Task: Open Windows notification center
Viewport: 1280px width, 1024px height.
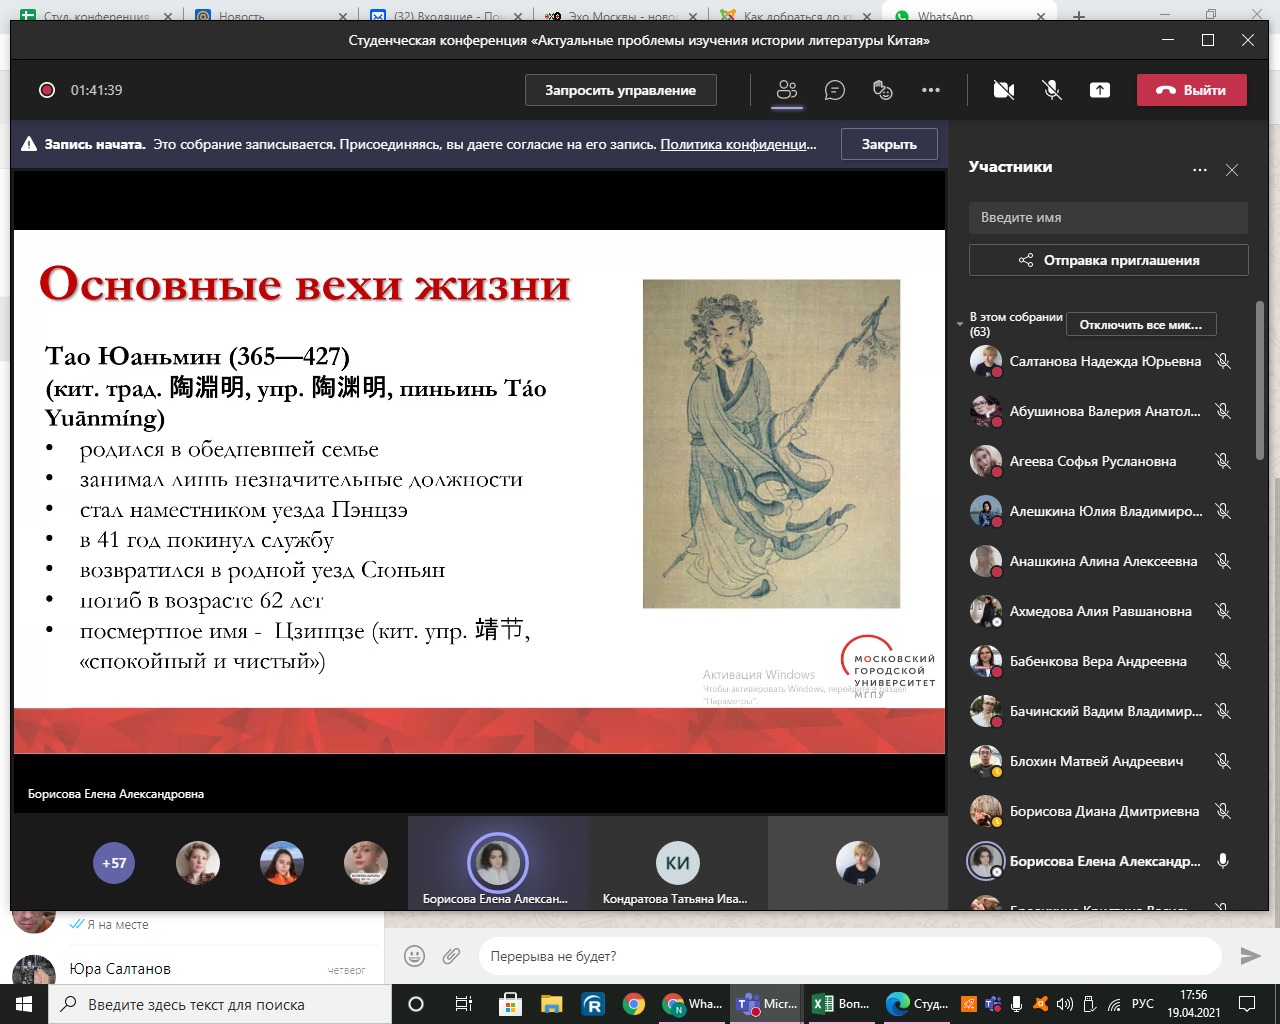Action: tap(1247, 1004)
